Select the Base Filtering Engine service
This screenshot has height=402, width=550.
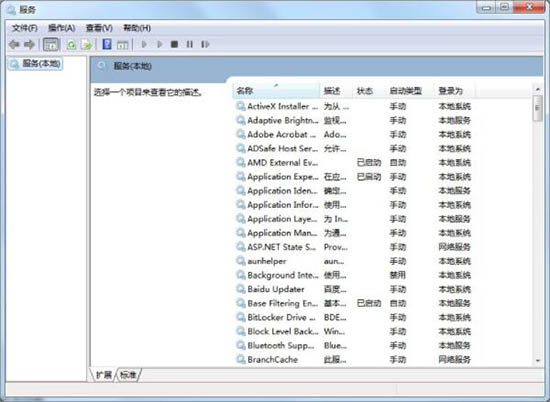pyautogui.click(x=354, y=303)
